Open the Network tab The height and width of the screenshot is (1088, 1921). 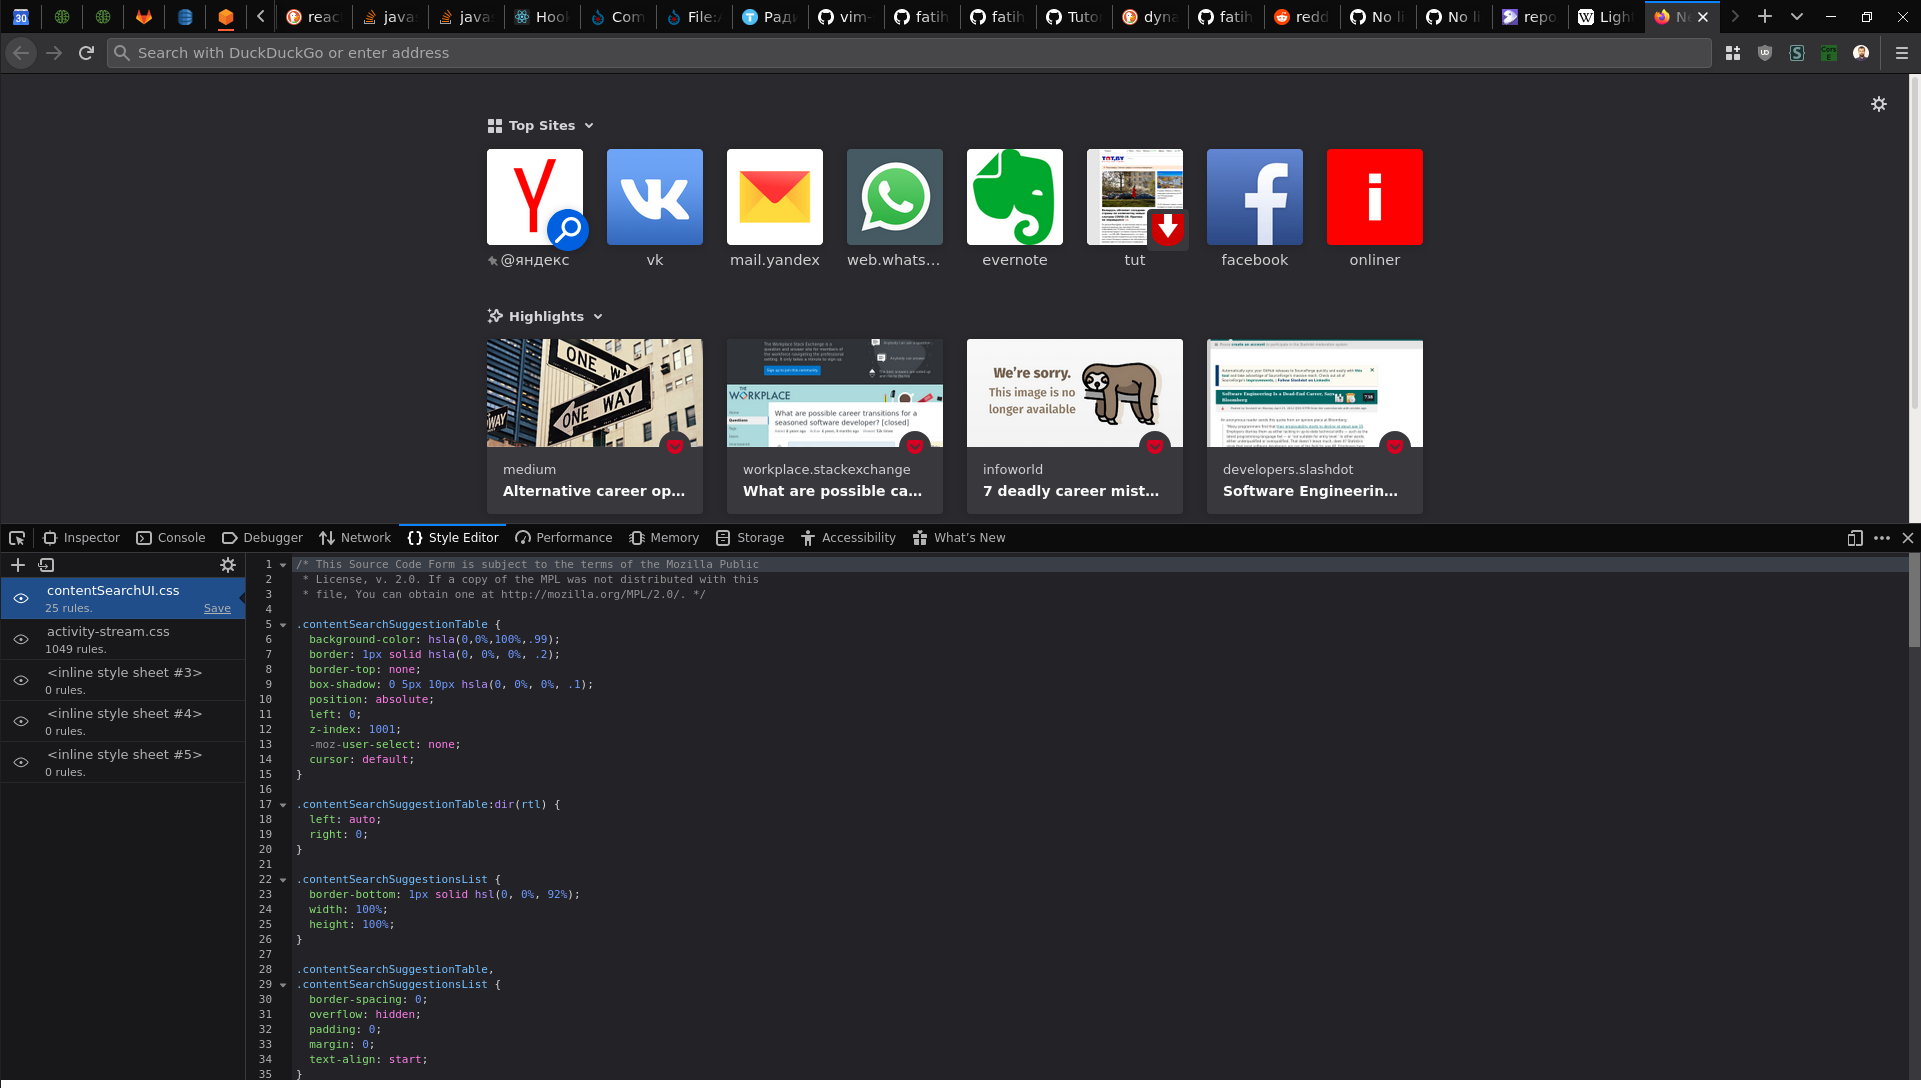click(x=355, y=538)
